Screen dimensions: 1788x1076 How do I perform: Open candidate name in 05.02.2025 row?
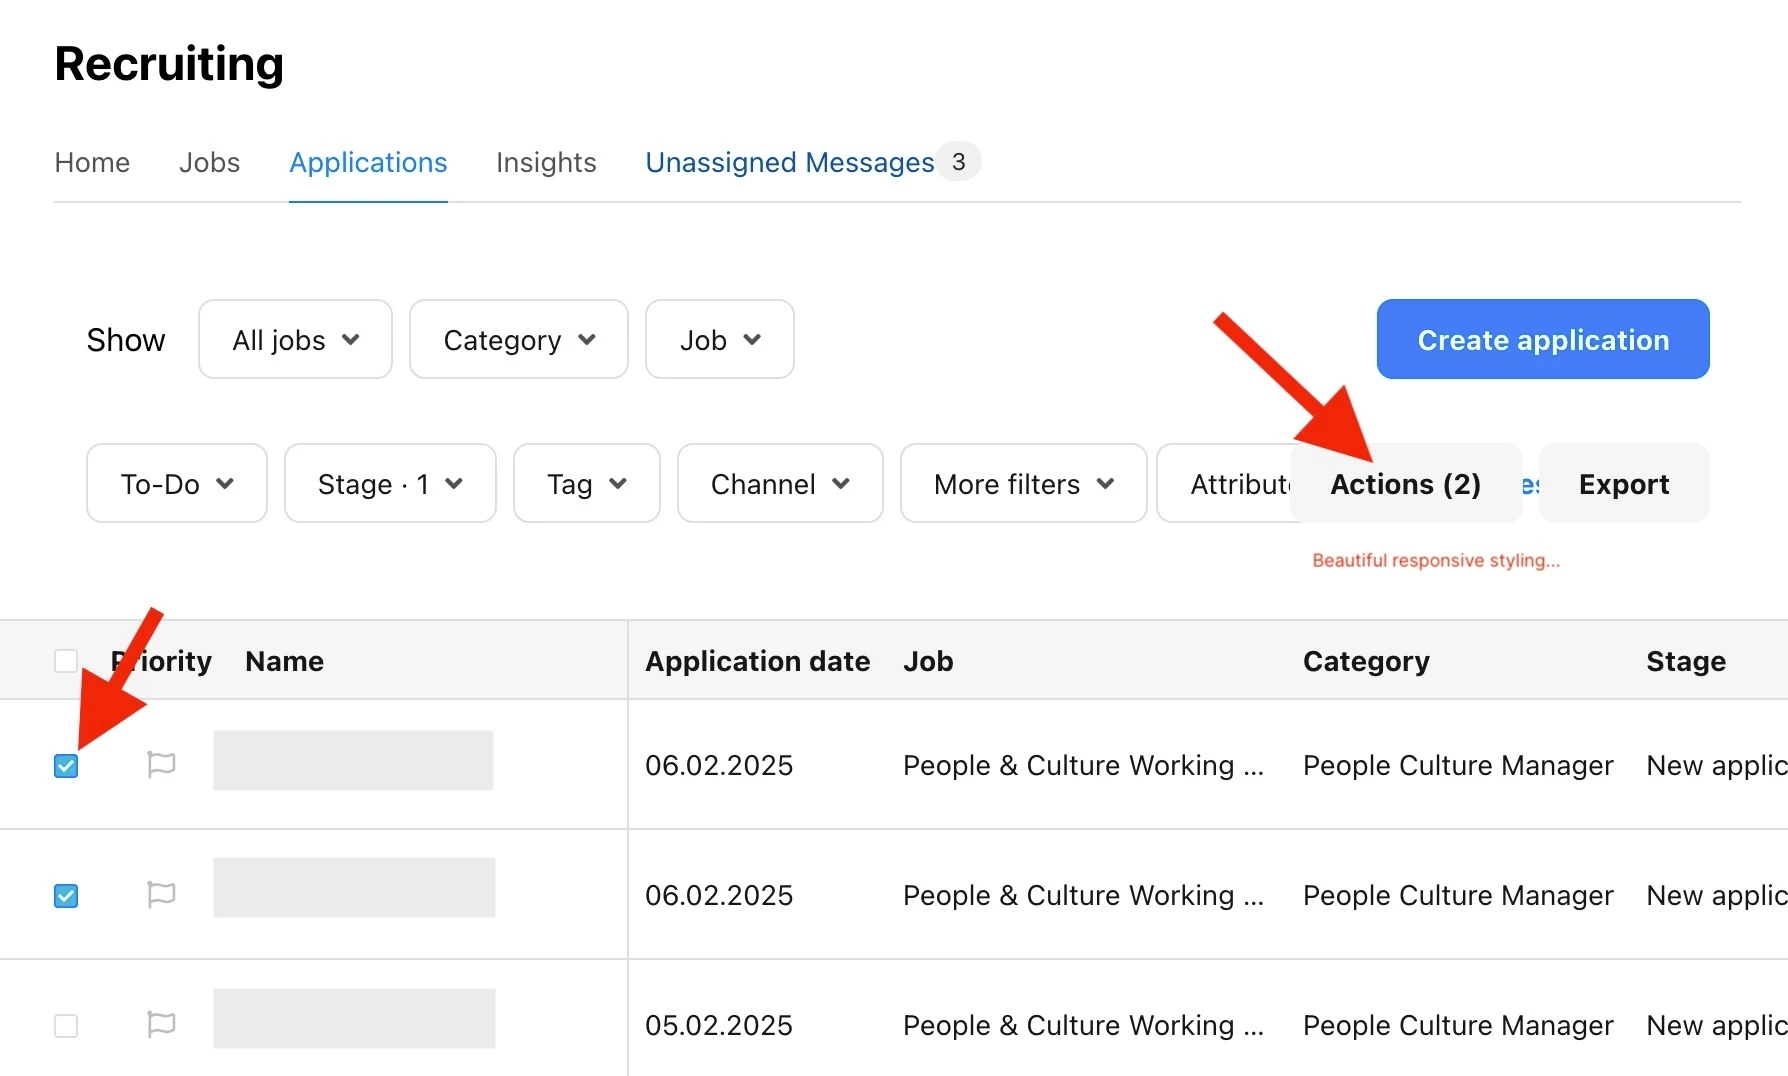tap(354, 1018)
